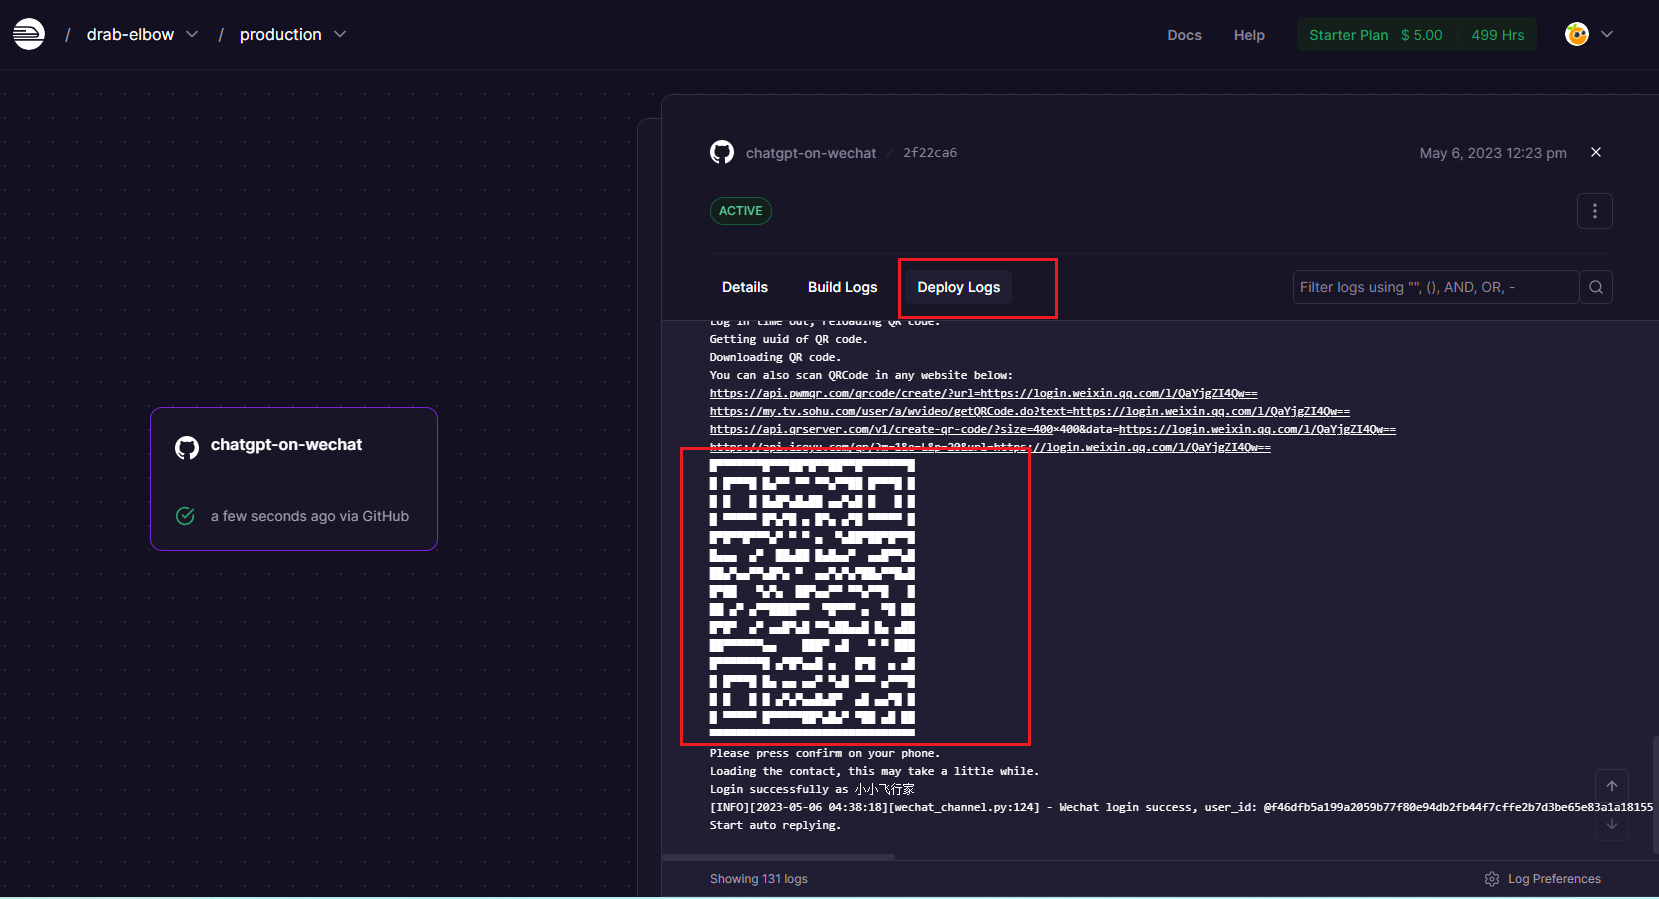1659x899 pixels.
Task: Open Log Preferences
Action: point(1543,879)
